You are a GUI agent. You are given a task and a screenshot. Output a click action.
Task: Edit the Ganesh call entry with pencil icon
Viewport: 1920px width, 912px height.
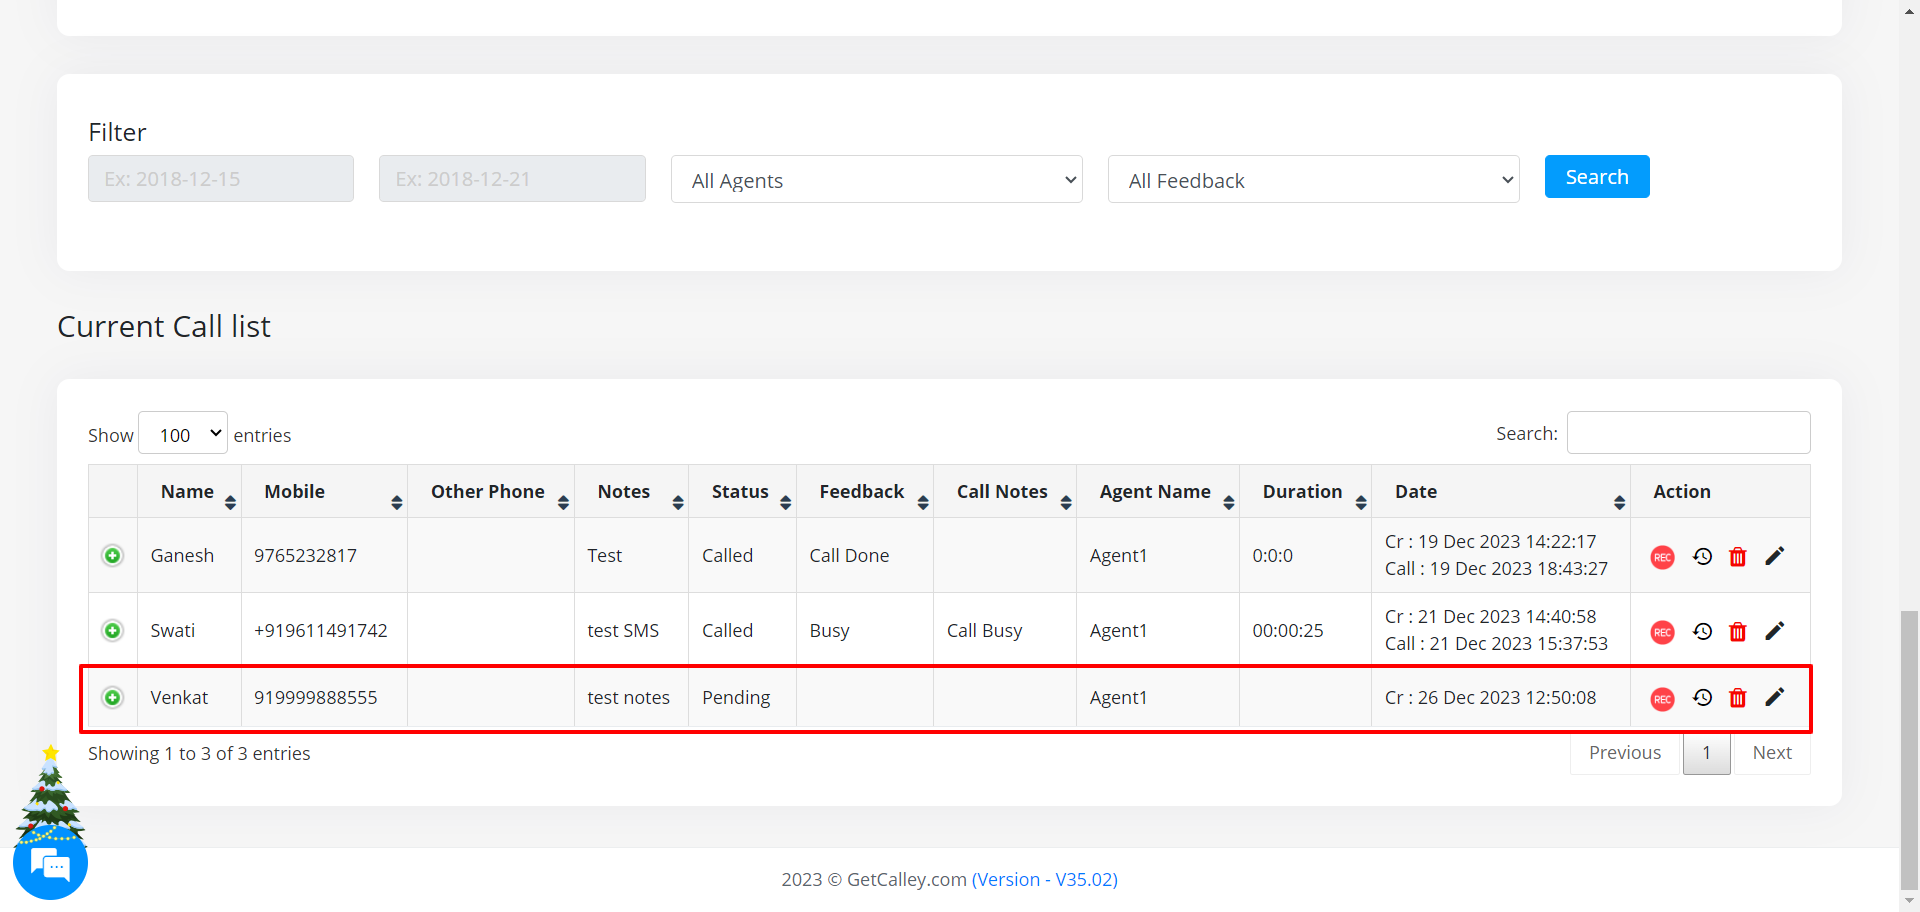pyautogui.click(x=1775, y=556)
